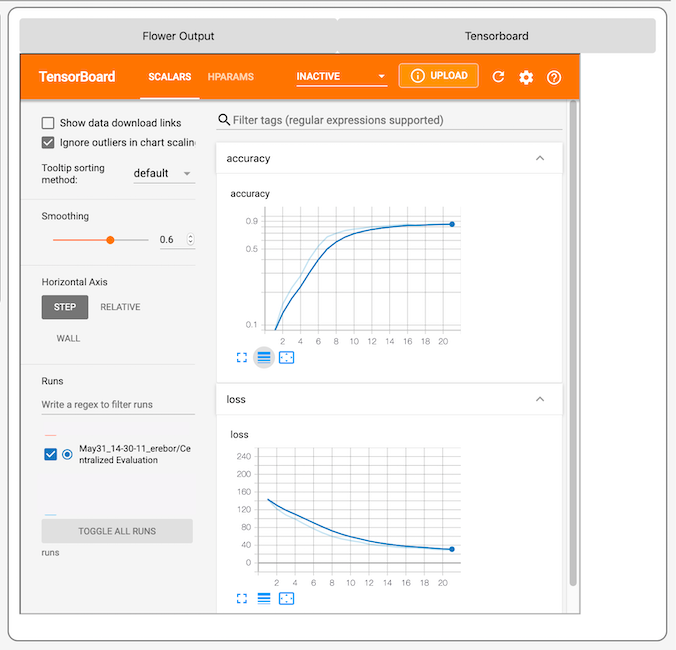Click TOGGLE ALL RUNS button
676x650 pixels.
[117, 531]
